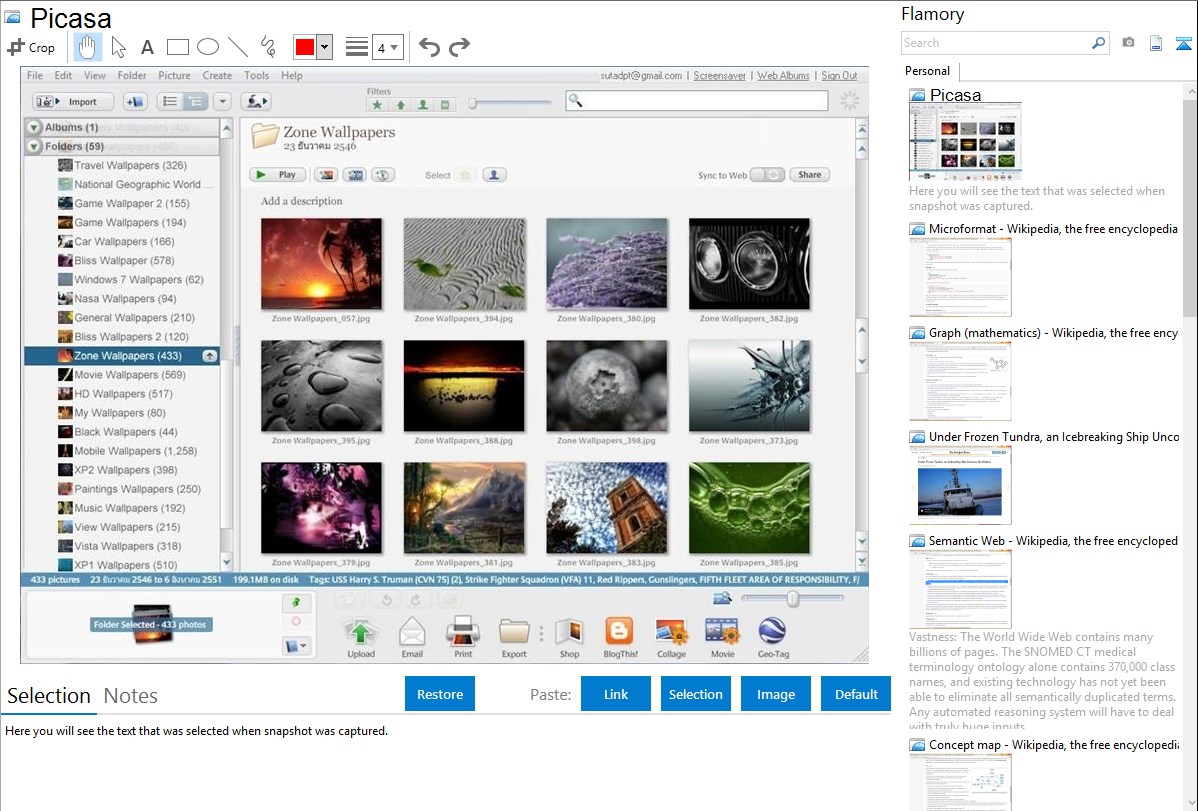1198x811 pixels.
Task: Open the line width dropdown showing 4
Action: point(388,47)
